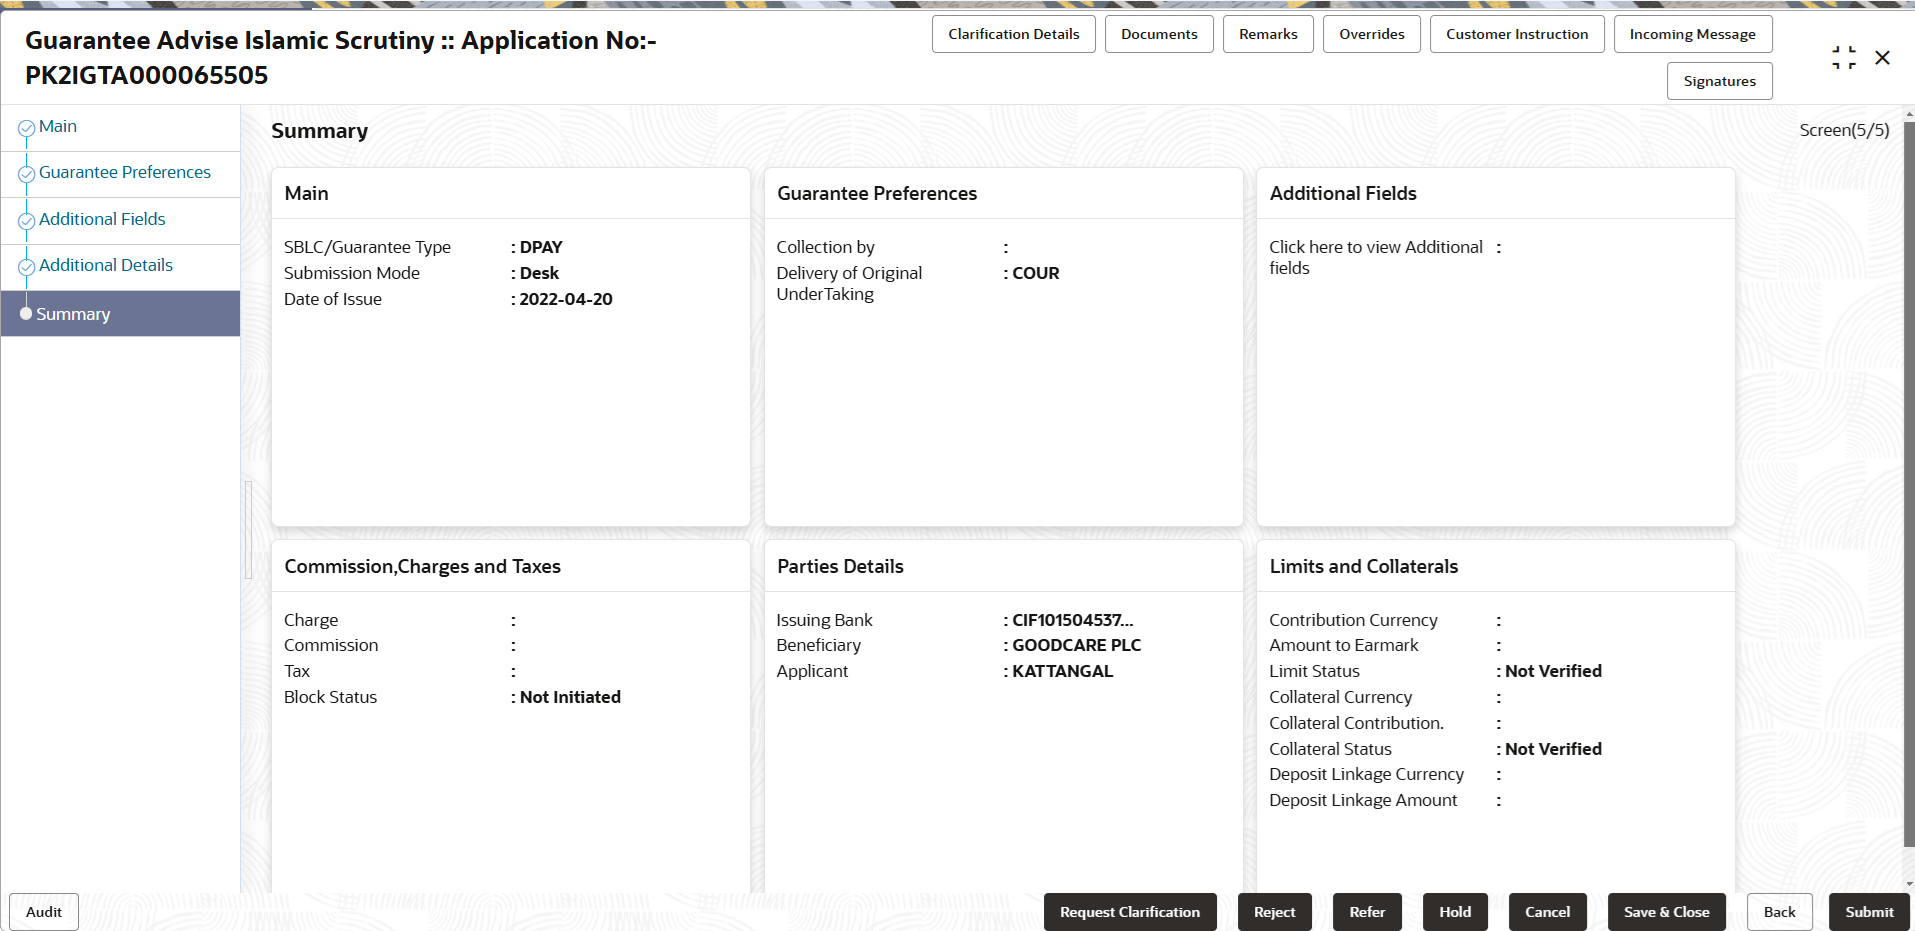Open the Commission,Charges and Taxes card title
This screenshot has height=931, width=1915.
422,567
